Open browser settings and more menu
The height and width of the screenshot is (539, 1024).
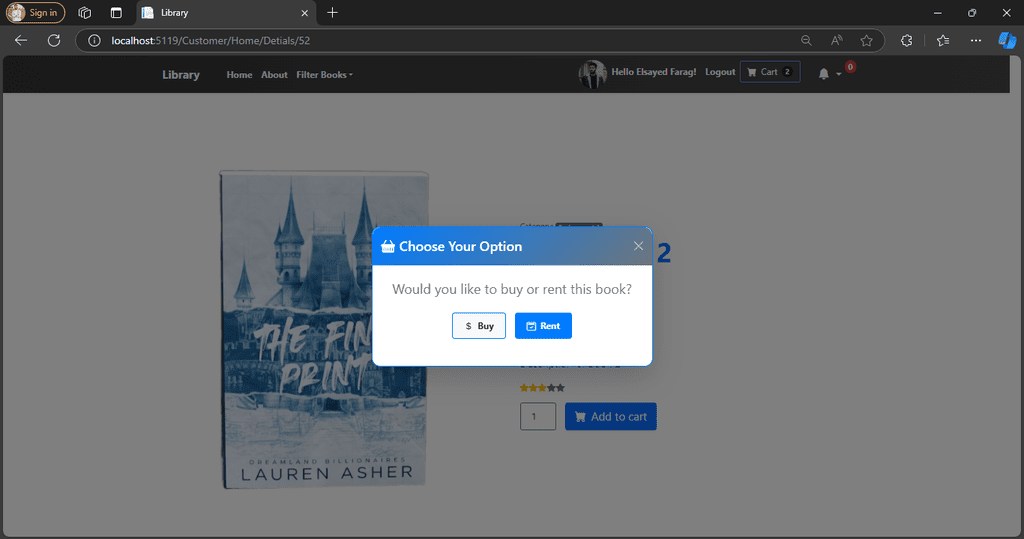(976, 41)
